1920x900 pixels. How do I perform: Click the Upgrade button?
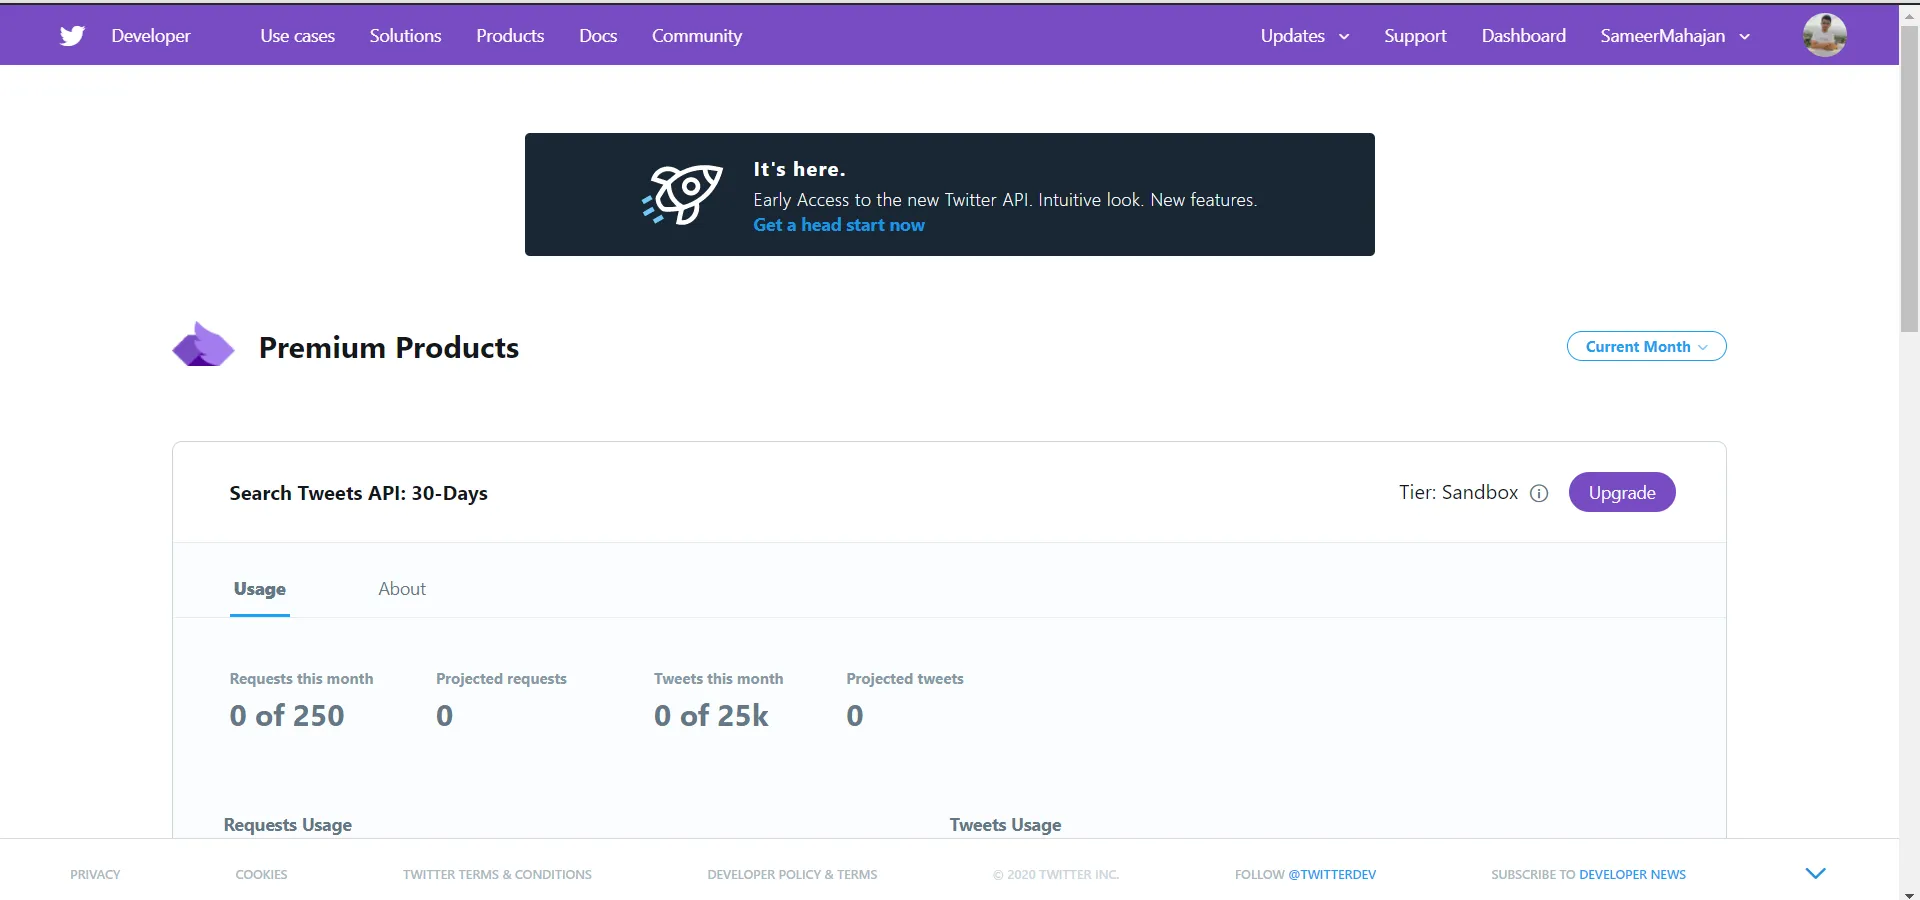1621,492
